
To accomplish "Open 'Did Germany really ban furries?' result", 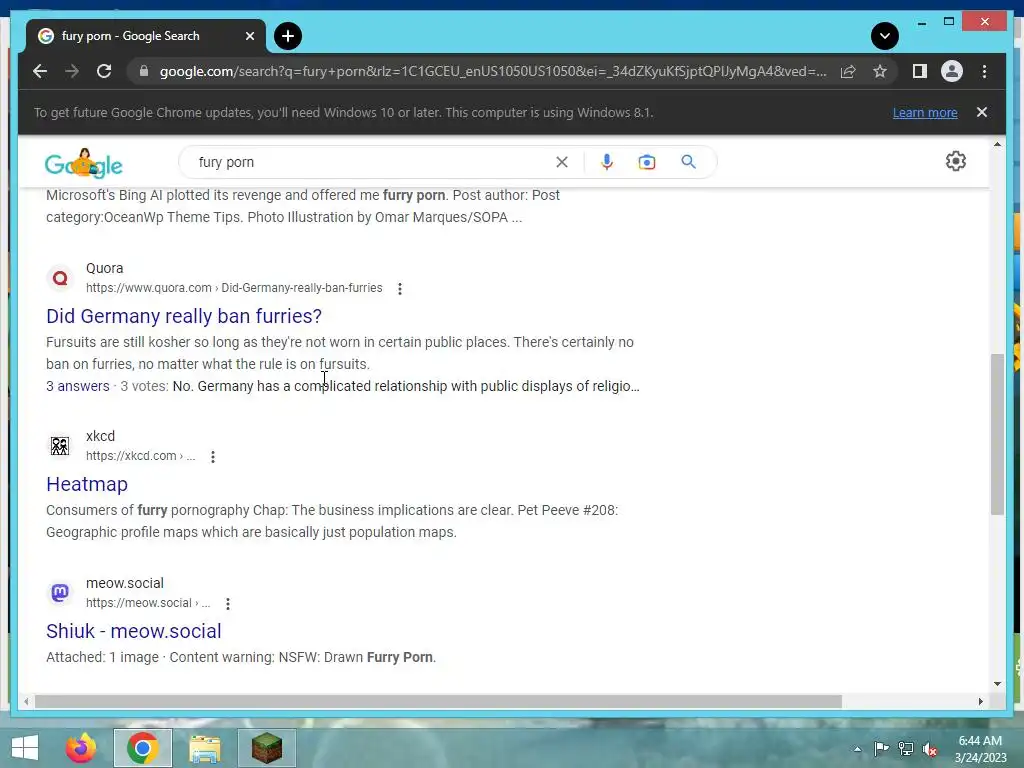I will click(x=184, y=316).
